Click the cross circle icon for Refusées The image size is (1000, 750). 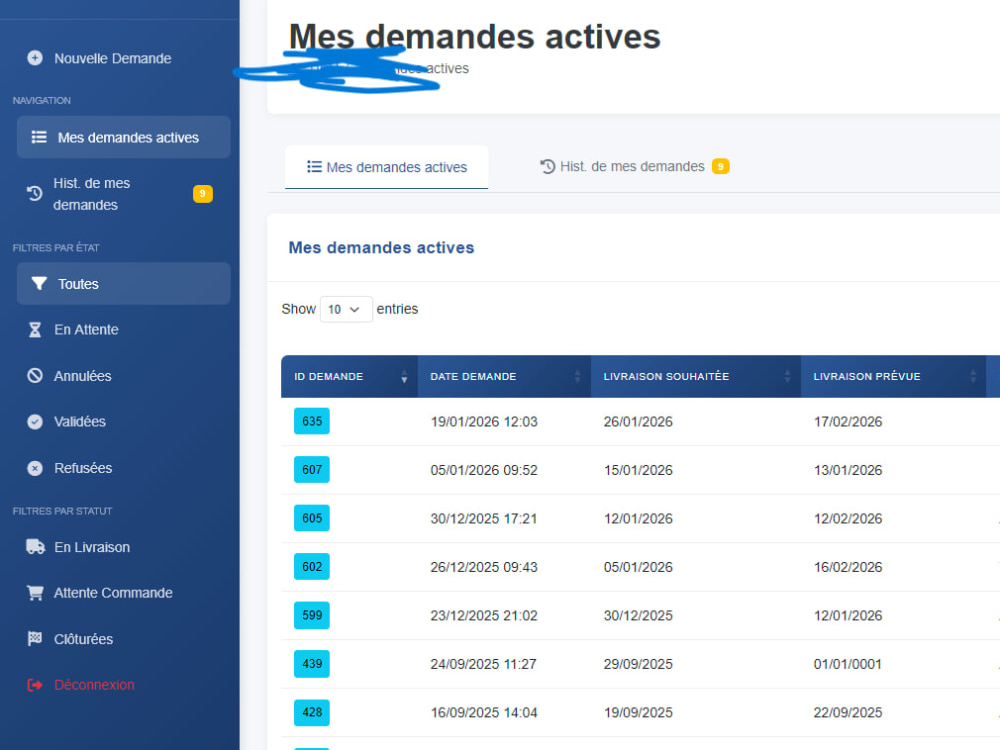(35, 468)
